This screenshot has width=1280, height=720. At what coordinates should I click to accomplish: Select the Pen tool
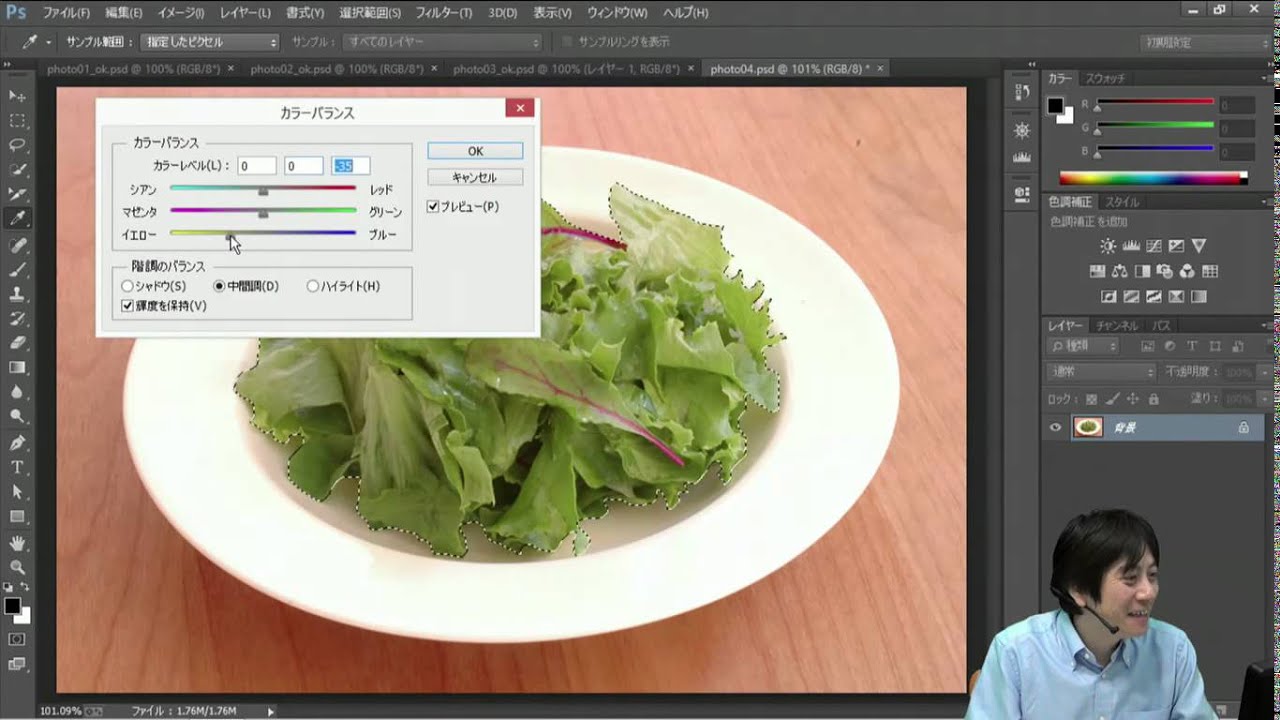pos(17,443)
